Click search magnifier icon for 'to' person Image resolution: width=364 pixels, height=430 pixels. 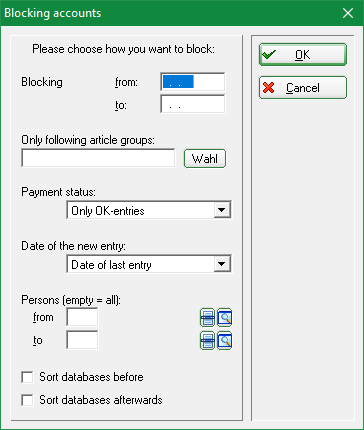click(x=224, y=341)
